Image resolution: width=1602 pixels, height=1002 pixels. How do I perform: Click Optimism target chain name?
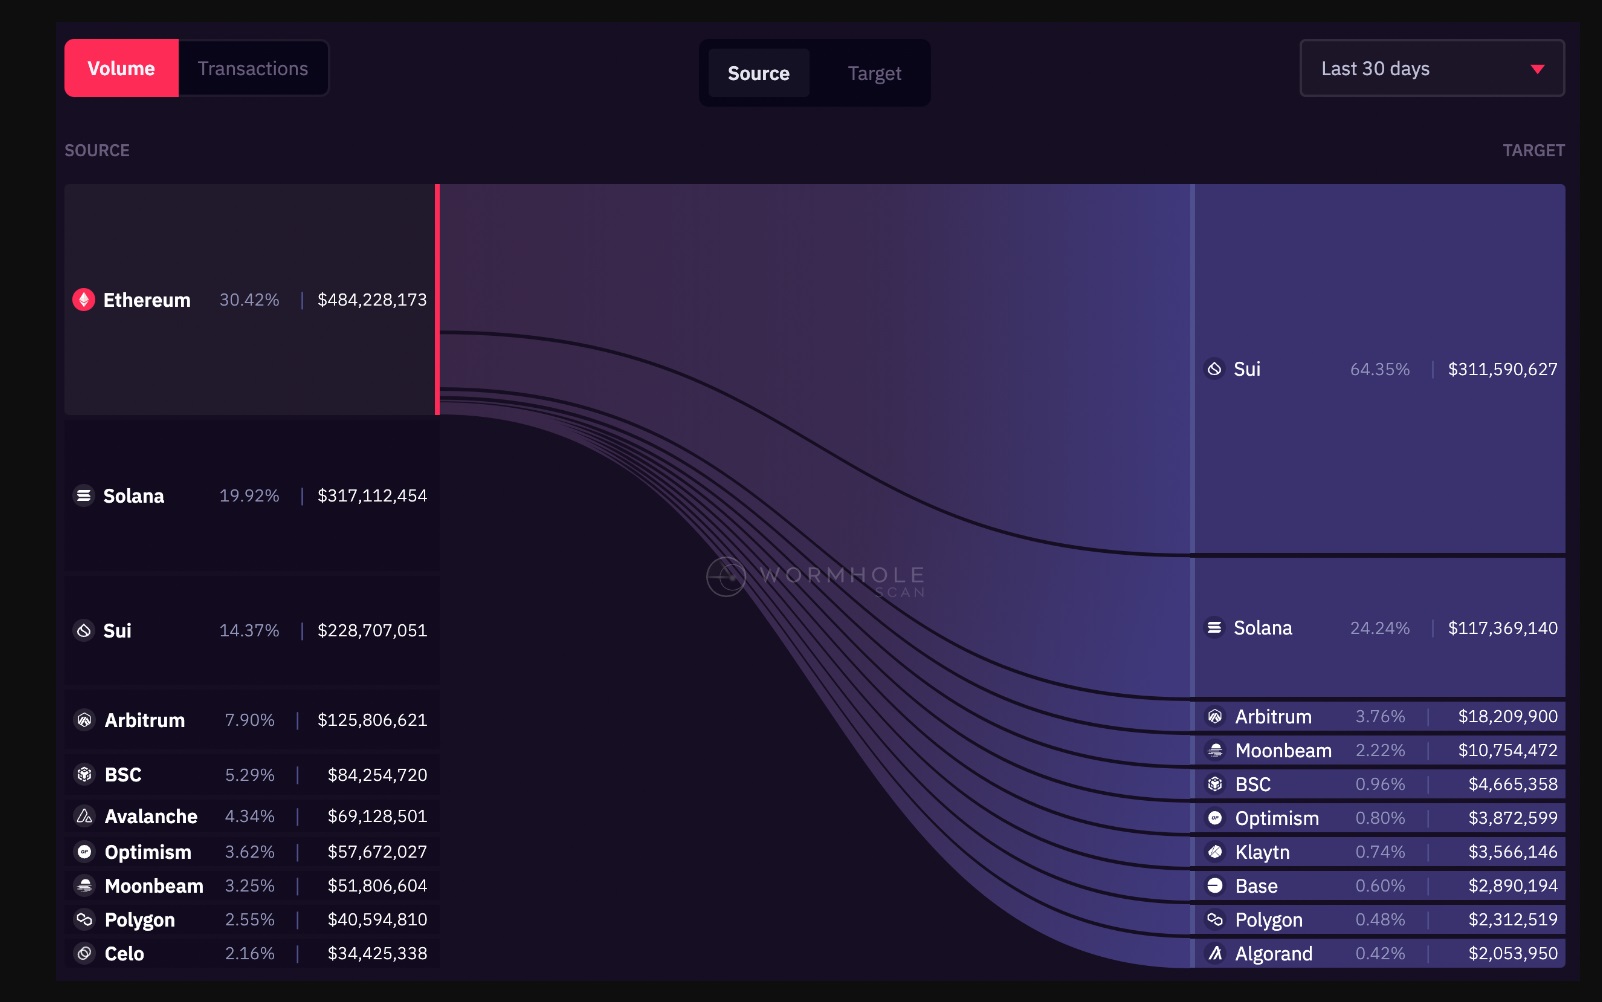[1277, 818]
